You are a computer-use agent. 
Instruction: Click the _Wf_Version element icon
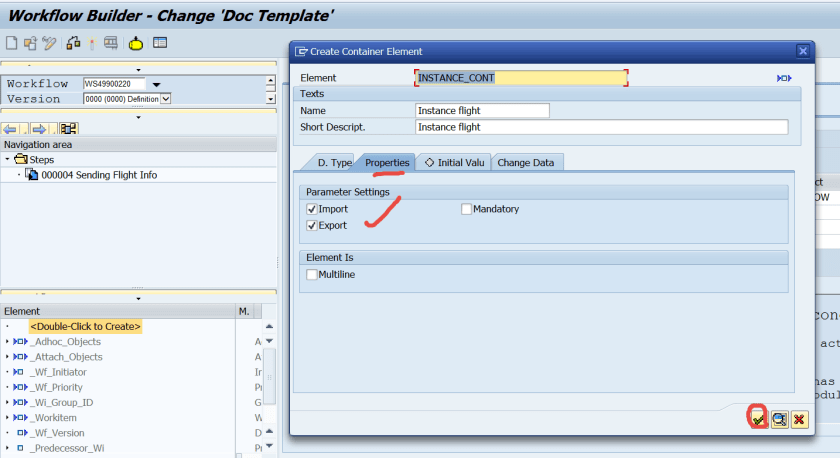22,432
